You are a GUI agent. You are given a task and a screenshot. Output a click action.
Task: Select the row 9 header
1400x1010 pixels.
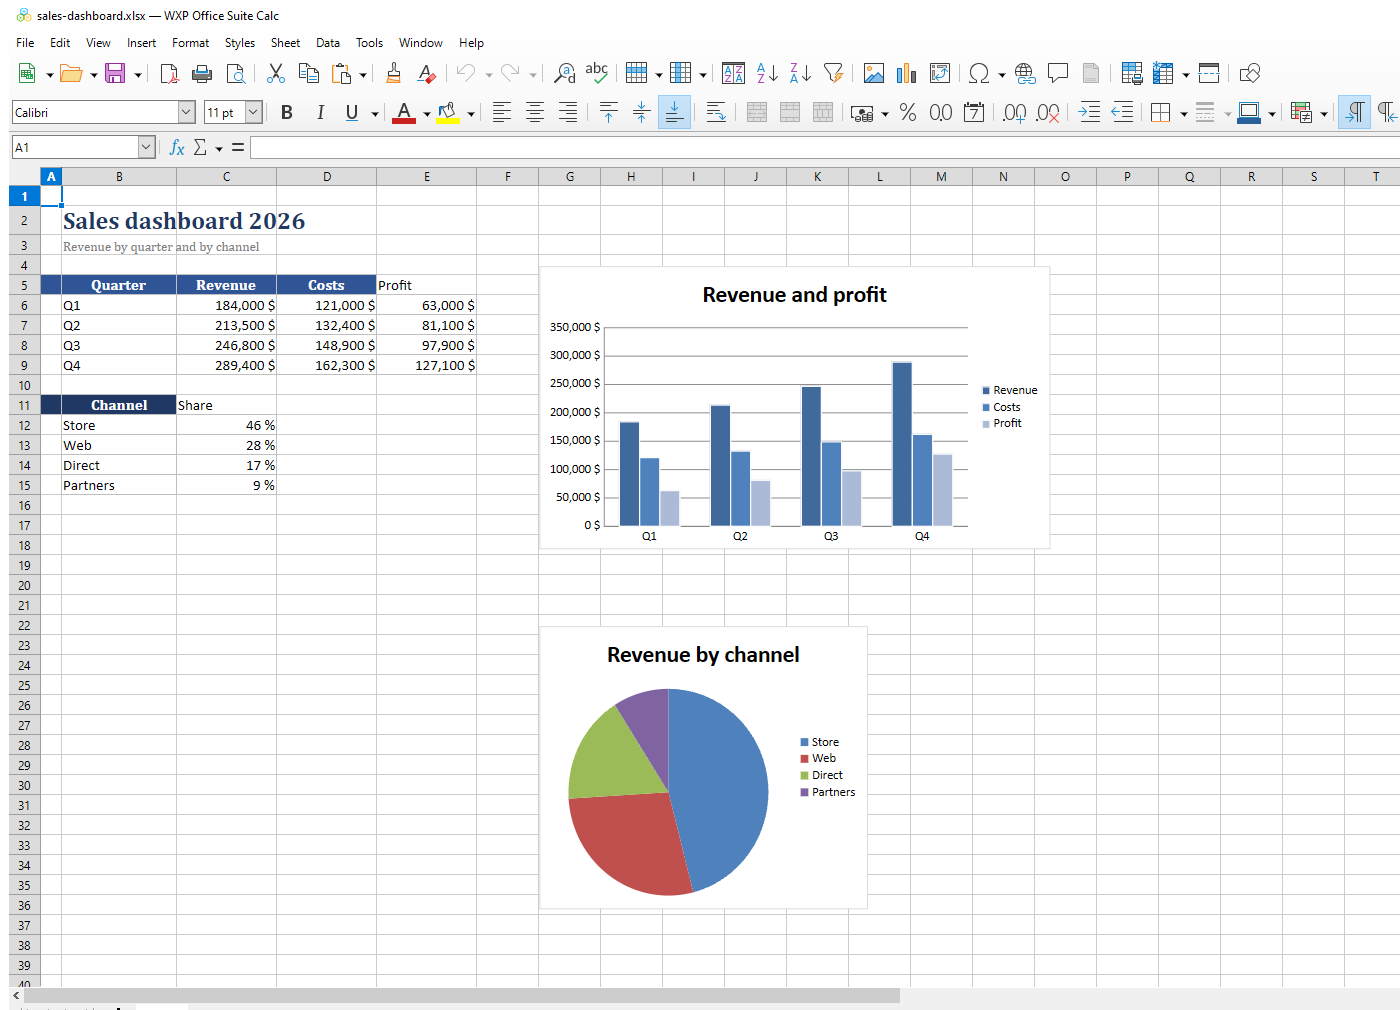pyautogui.click(x=25, y=365)
